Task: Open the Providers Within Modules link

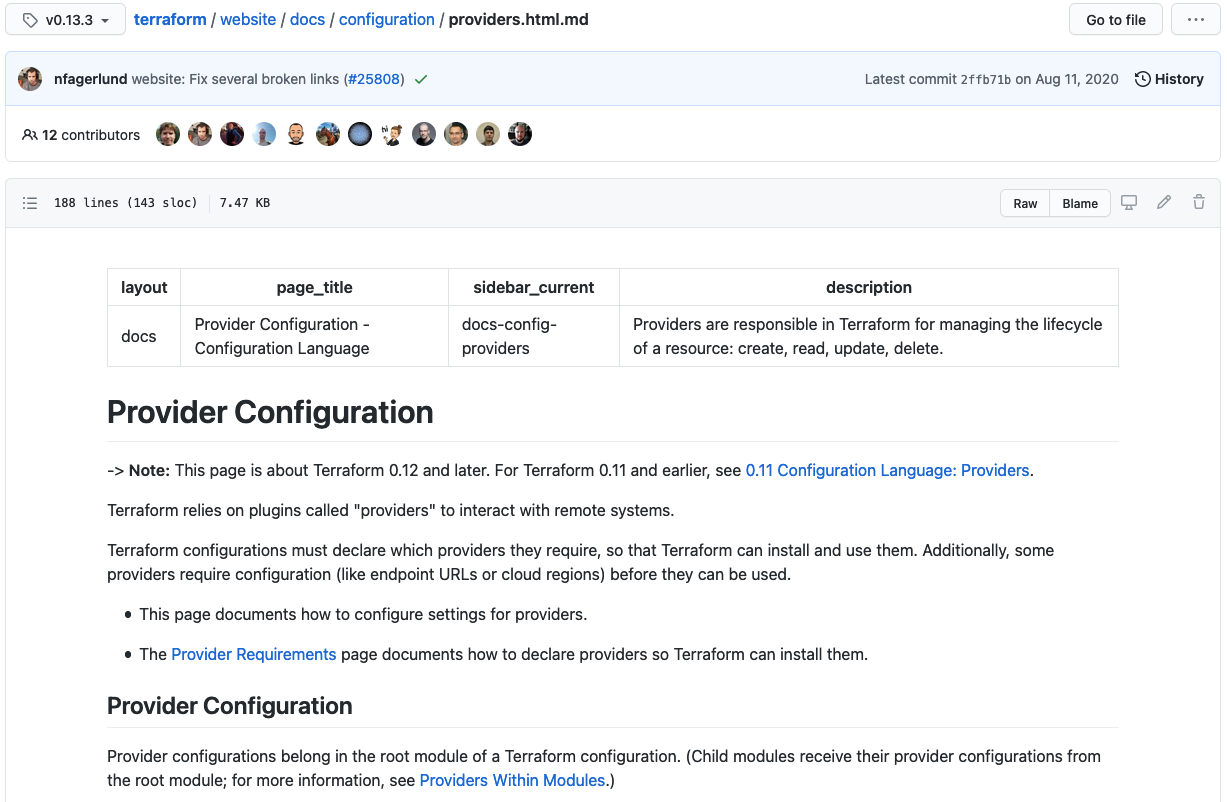Action: (x=512, y=780)
